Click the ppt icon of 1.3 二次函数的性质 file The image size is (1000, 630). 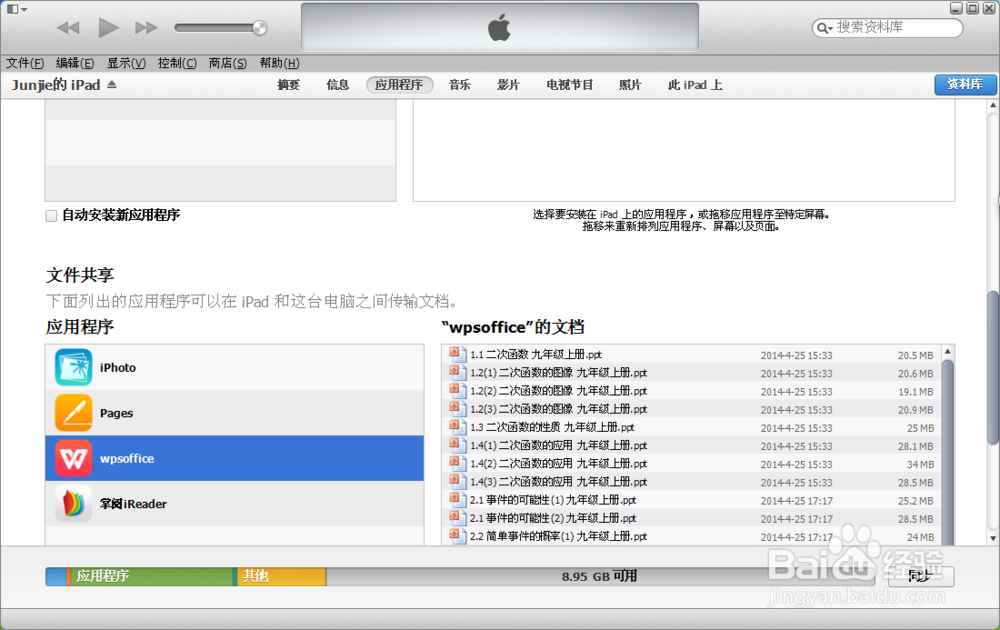[457, 426]
